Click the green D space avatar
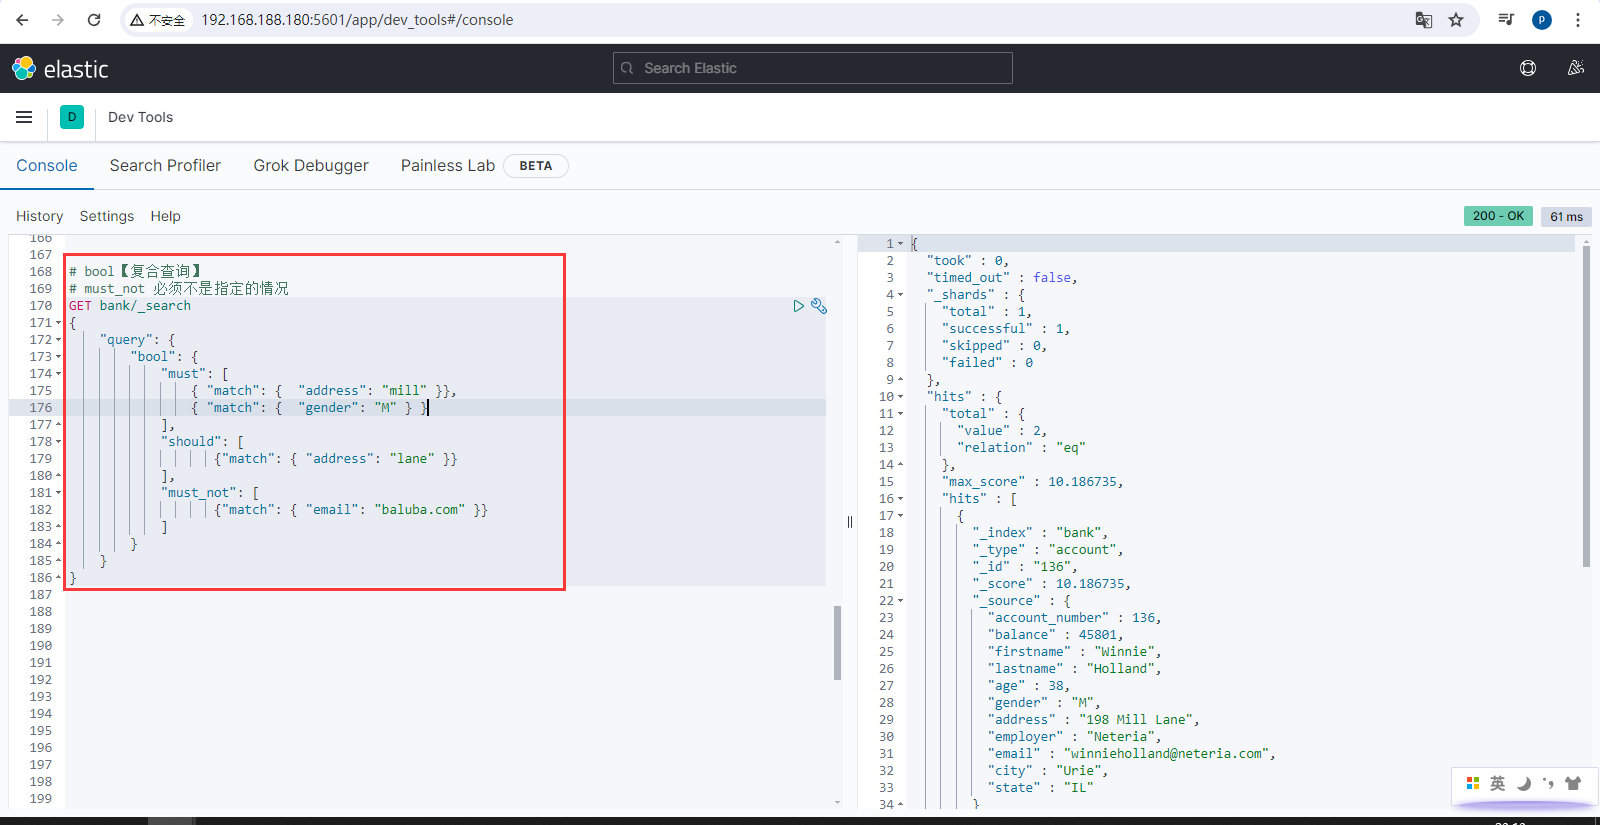Viewport: 1600px width, 825px height. click(x=72, y=117)
